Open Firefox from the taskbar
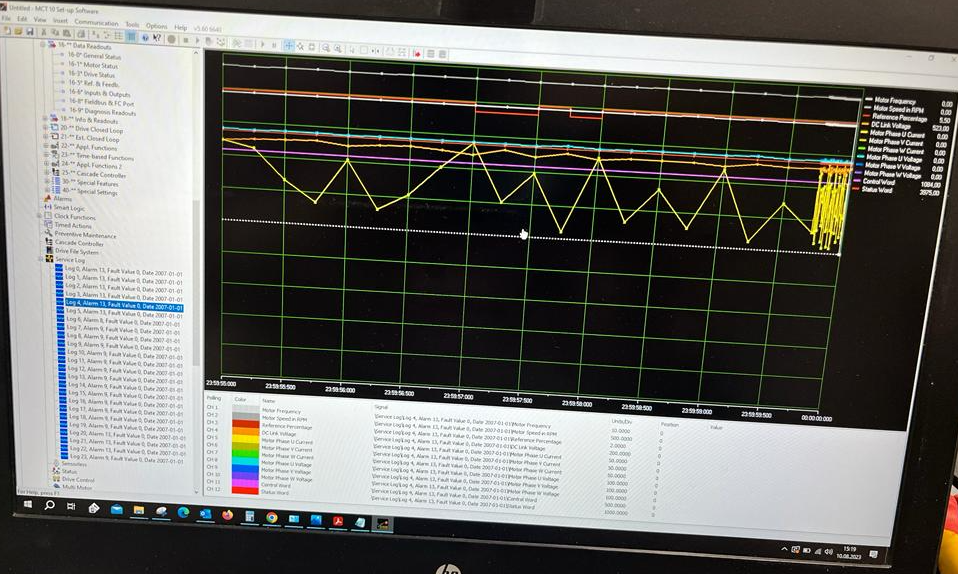Screen dimensions: 958x574 [227, 515]
